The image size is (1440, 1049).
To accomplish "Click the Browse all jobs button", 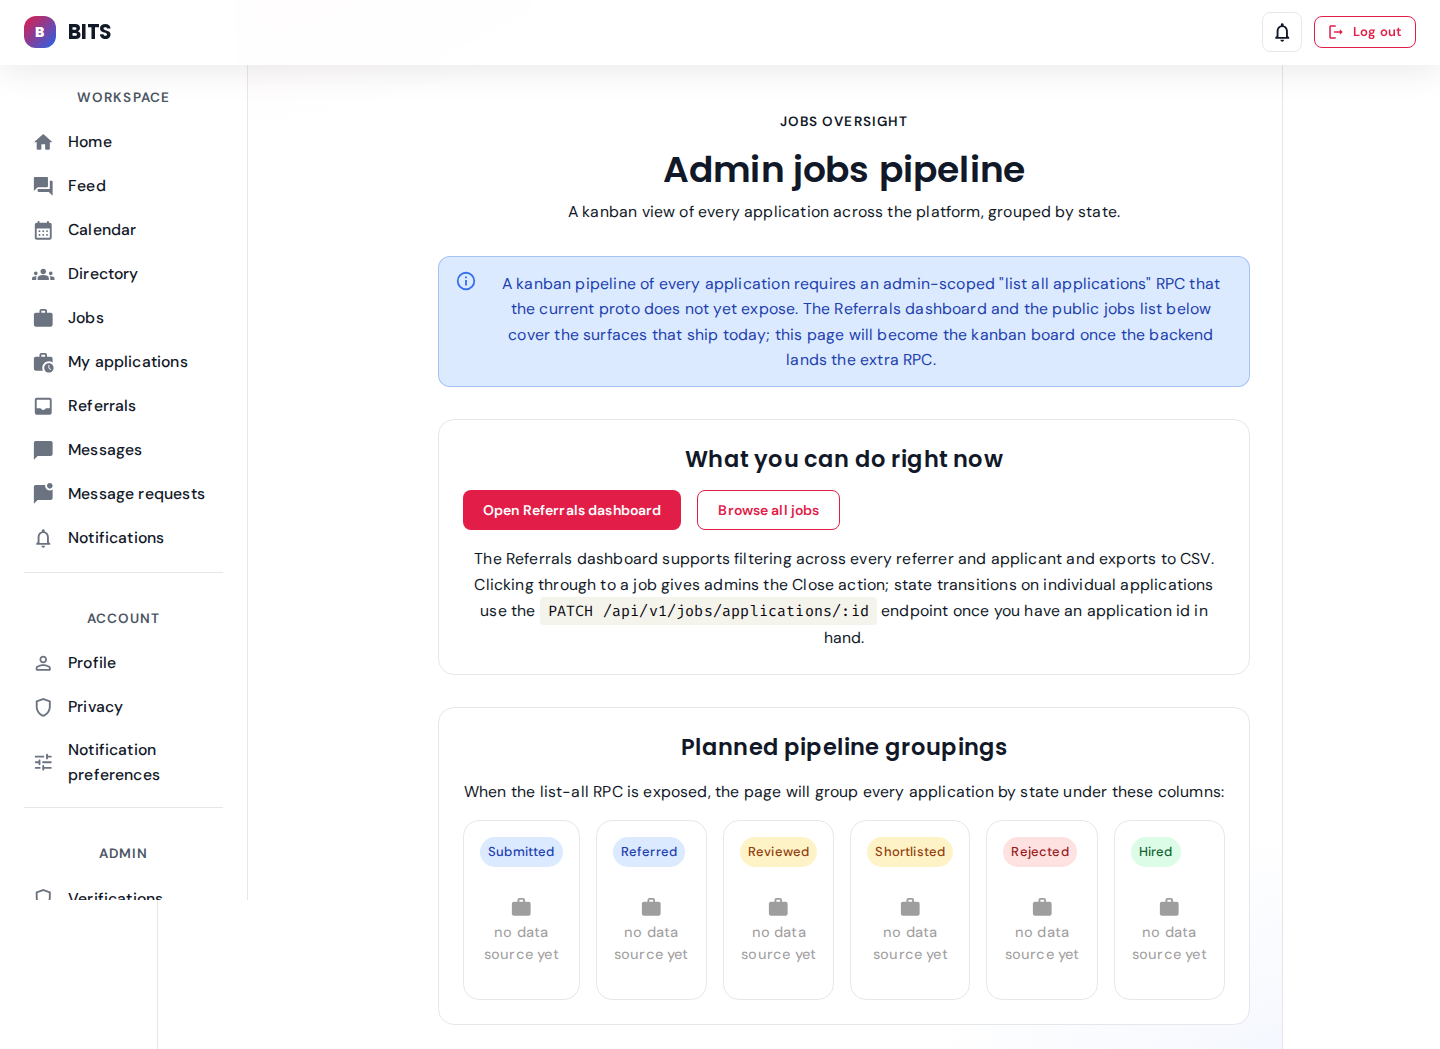I will (x=768, y=510).
